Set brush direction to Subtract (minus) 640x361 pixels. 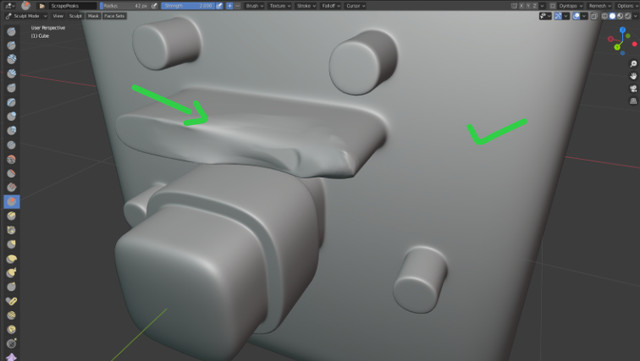(238, 6)
